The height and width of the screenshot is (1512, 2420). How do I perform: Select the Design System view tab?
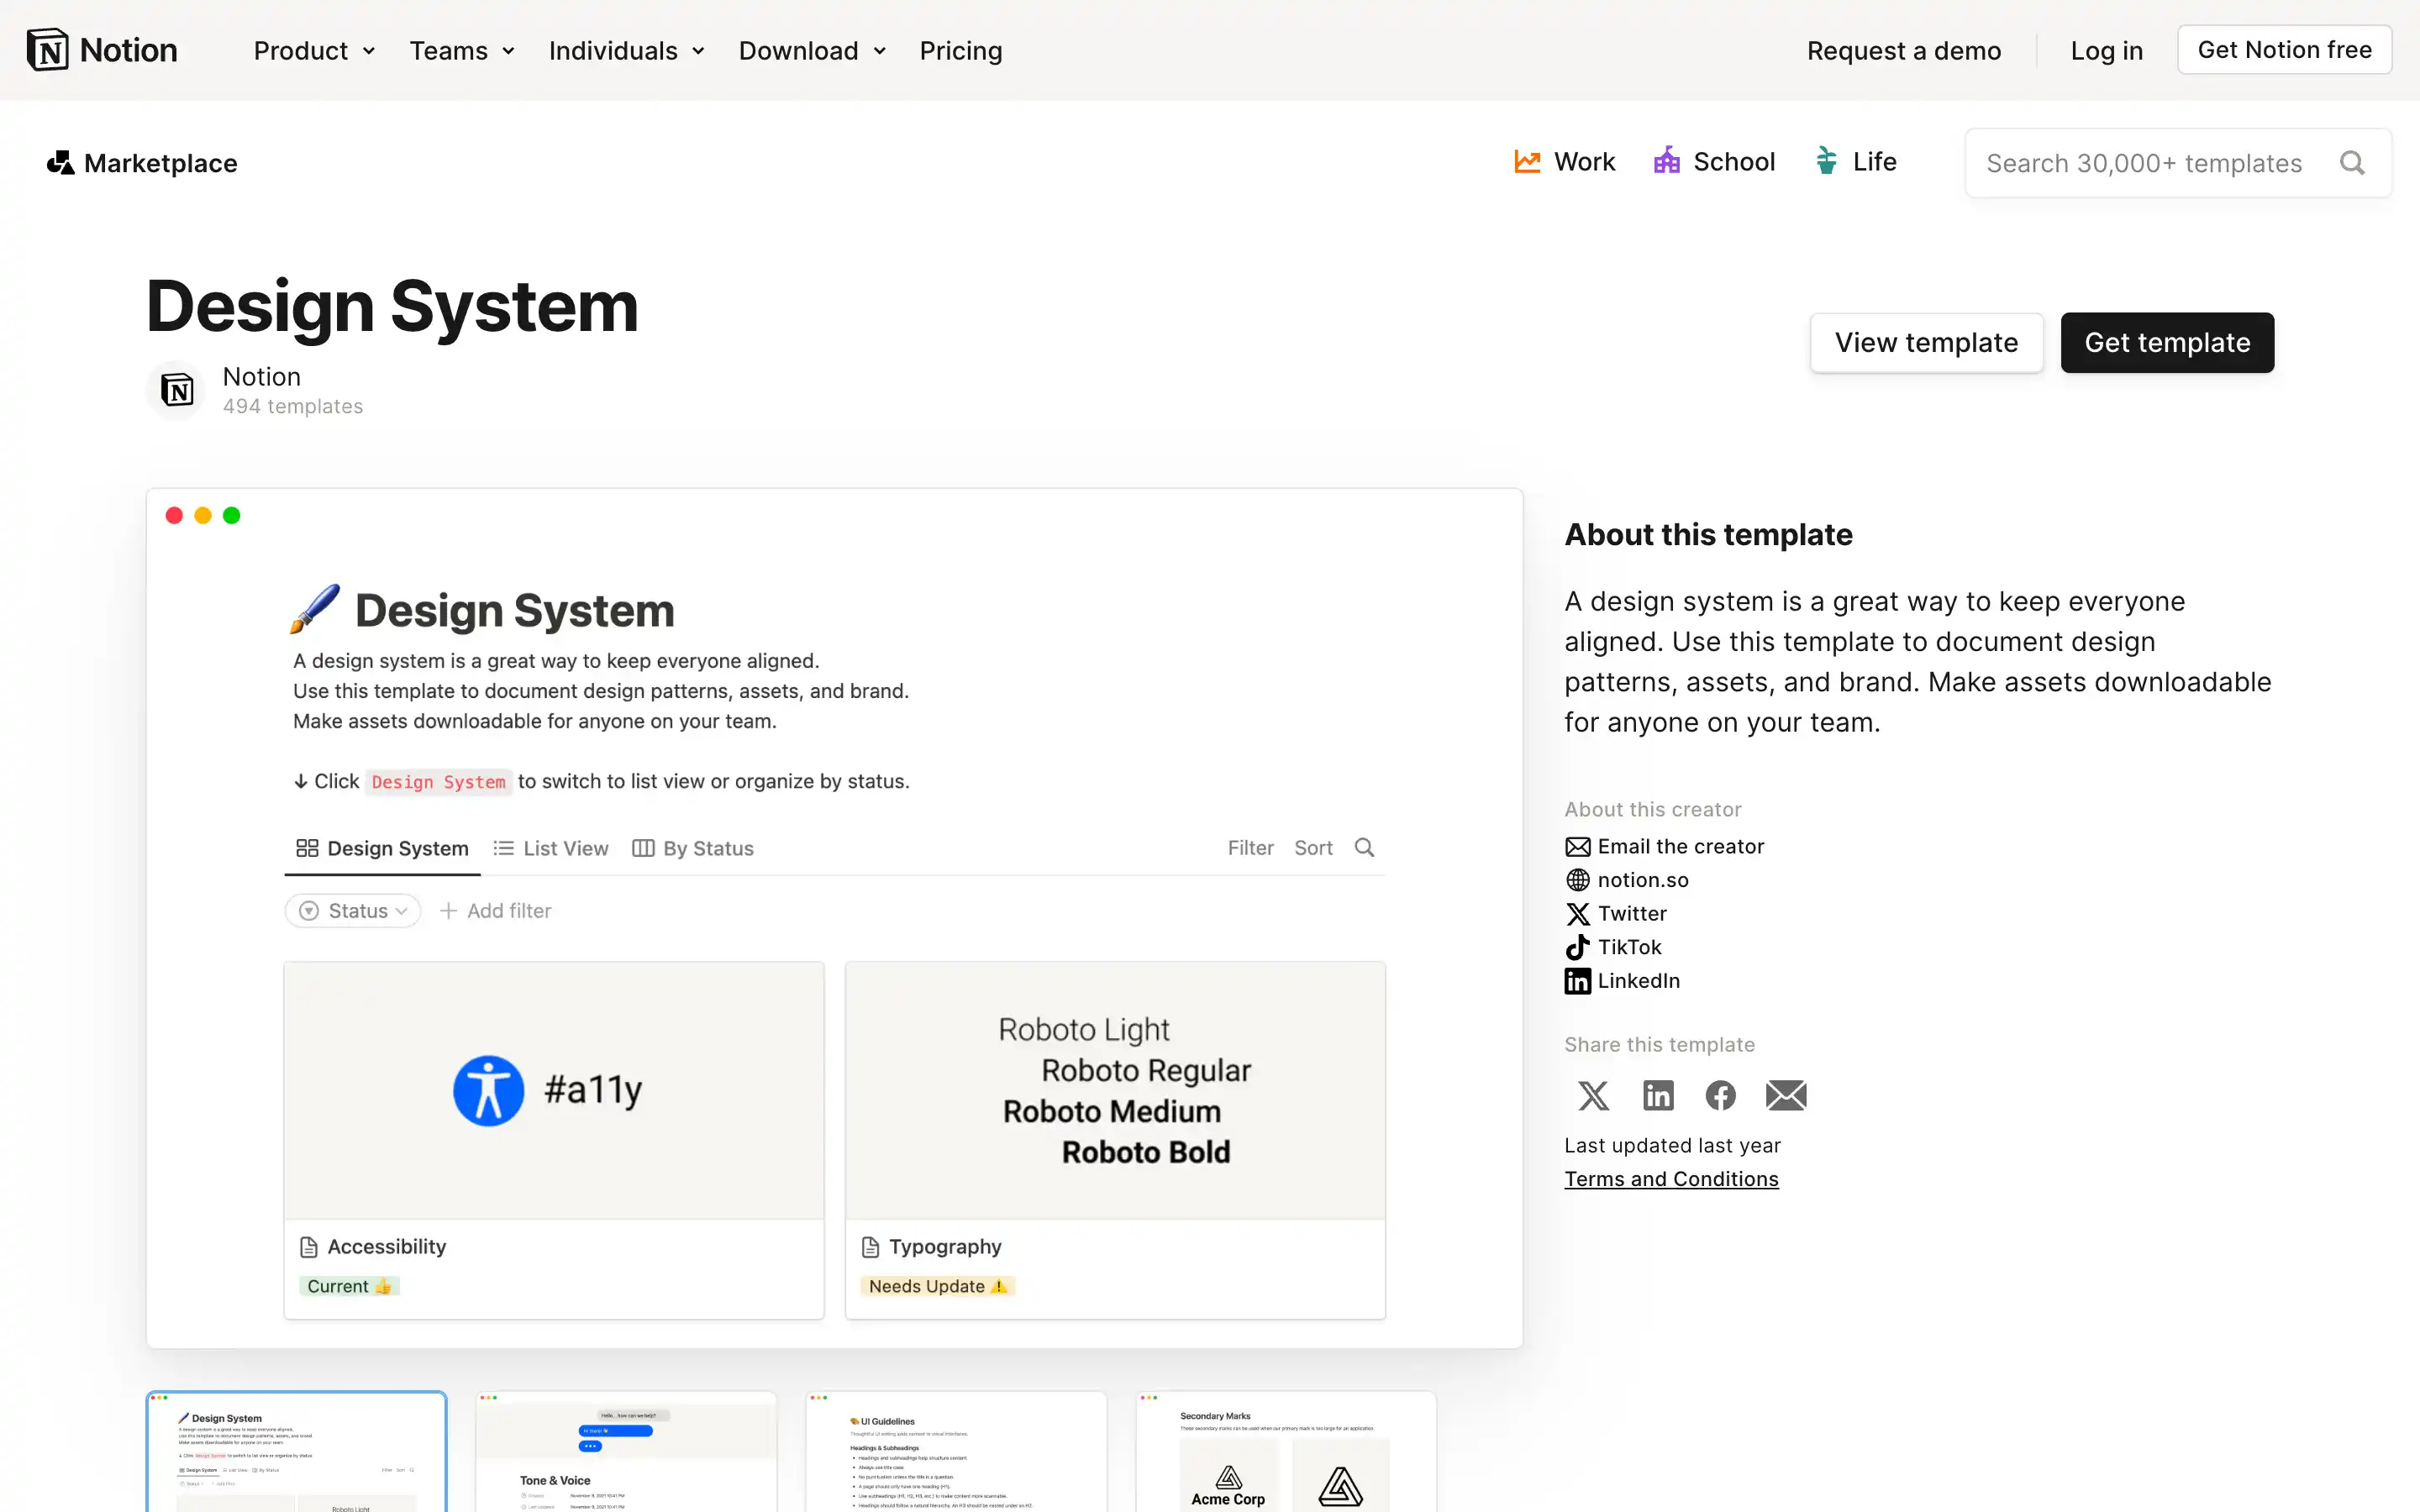[382, 848]
